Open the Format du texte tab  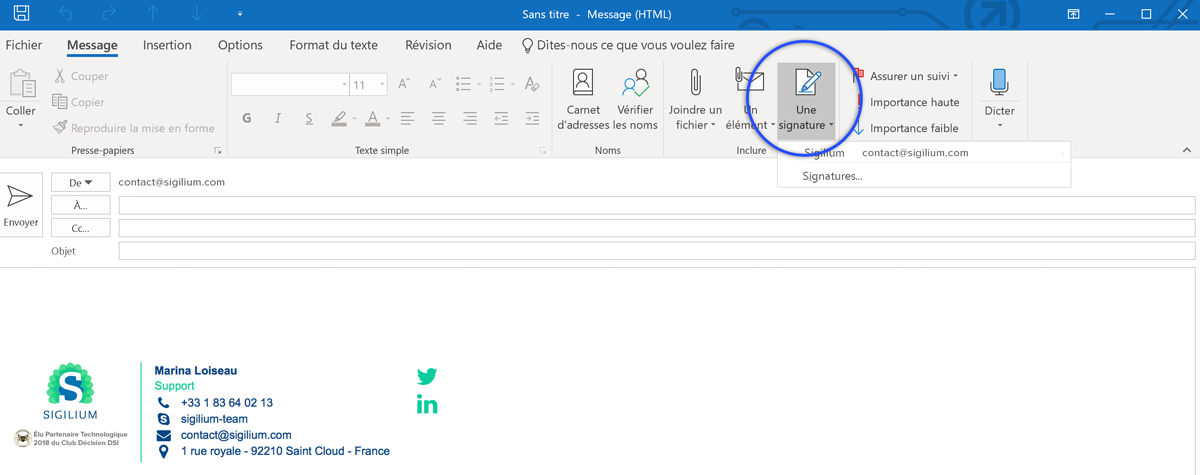coord(334,45)
